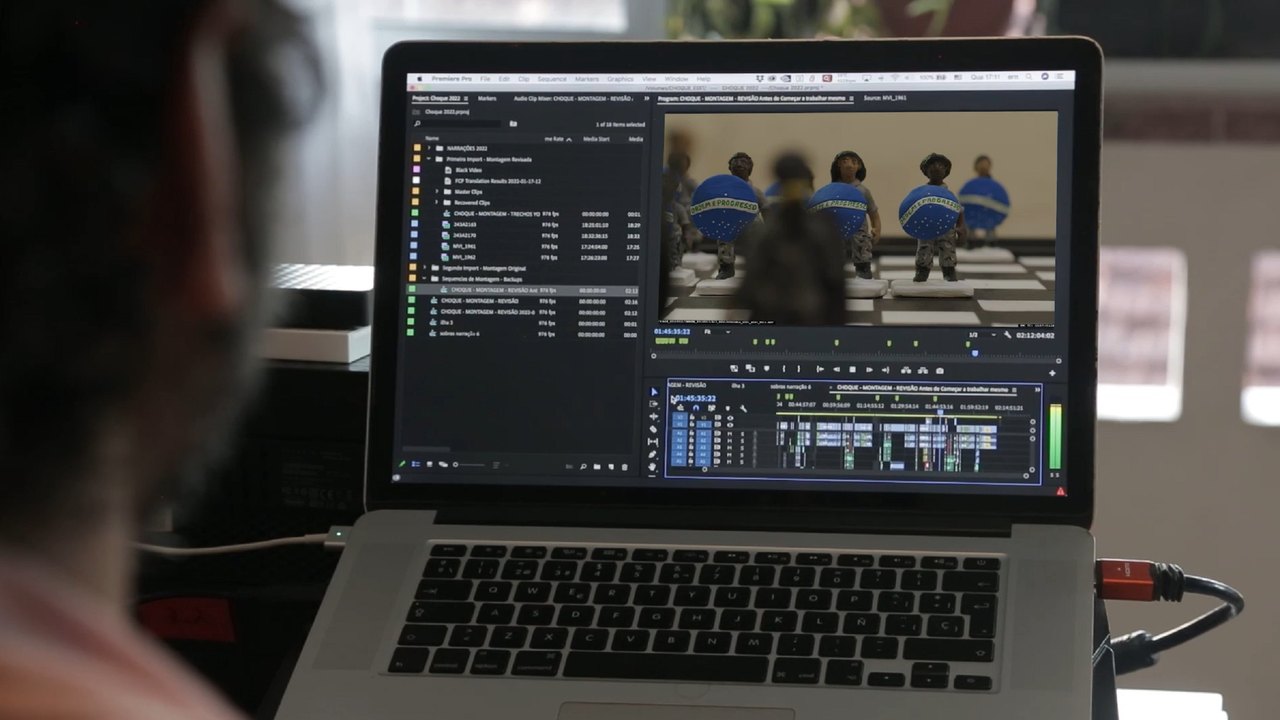Open the Sequence menu

pyautogui.click(x=551, y=79)
